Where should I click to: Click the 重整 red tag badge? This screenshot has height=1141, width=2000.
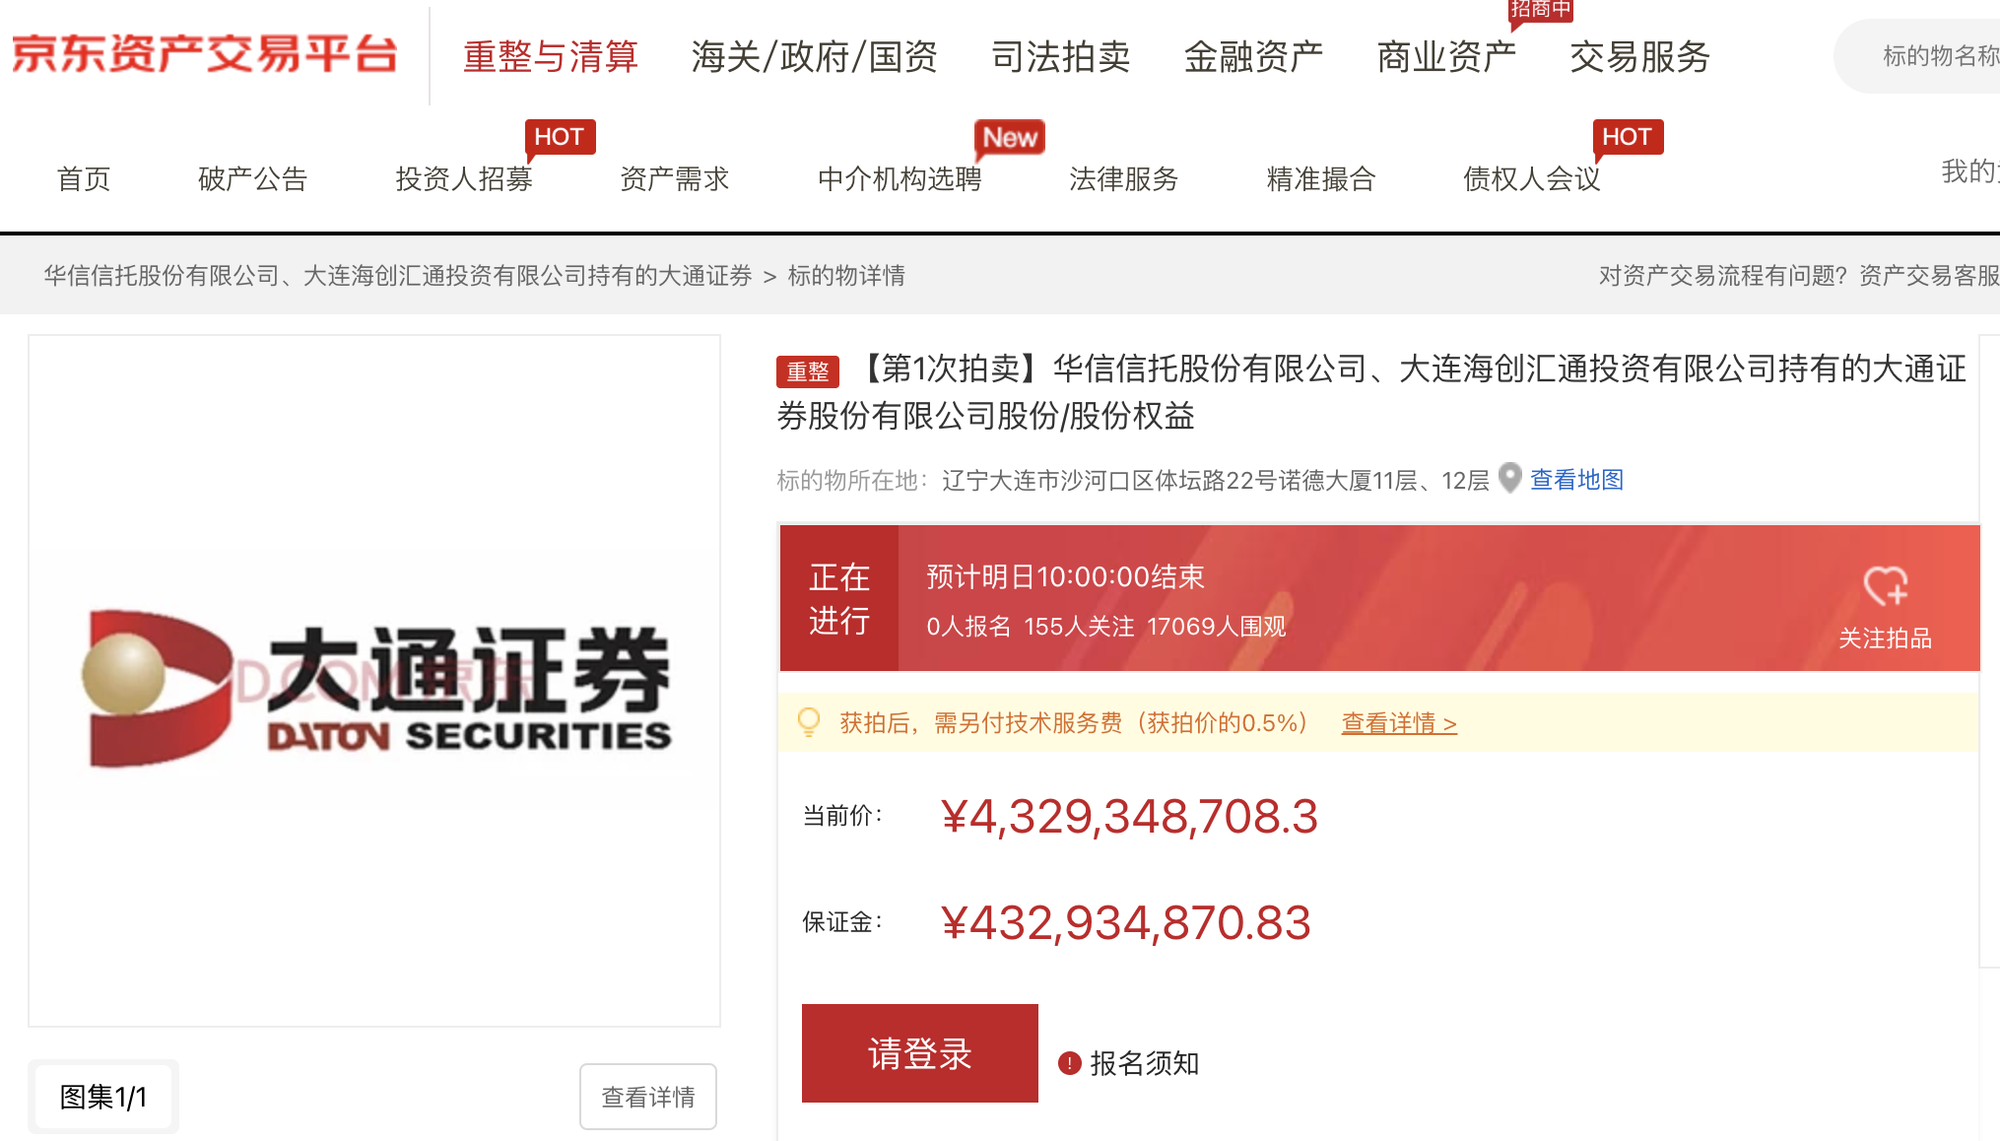click(x=807, y=372)
